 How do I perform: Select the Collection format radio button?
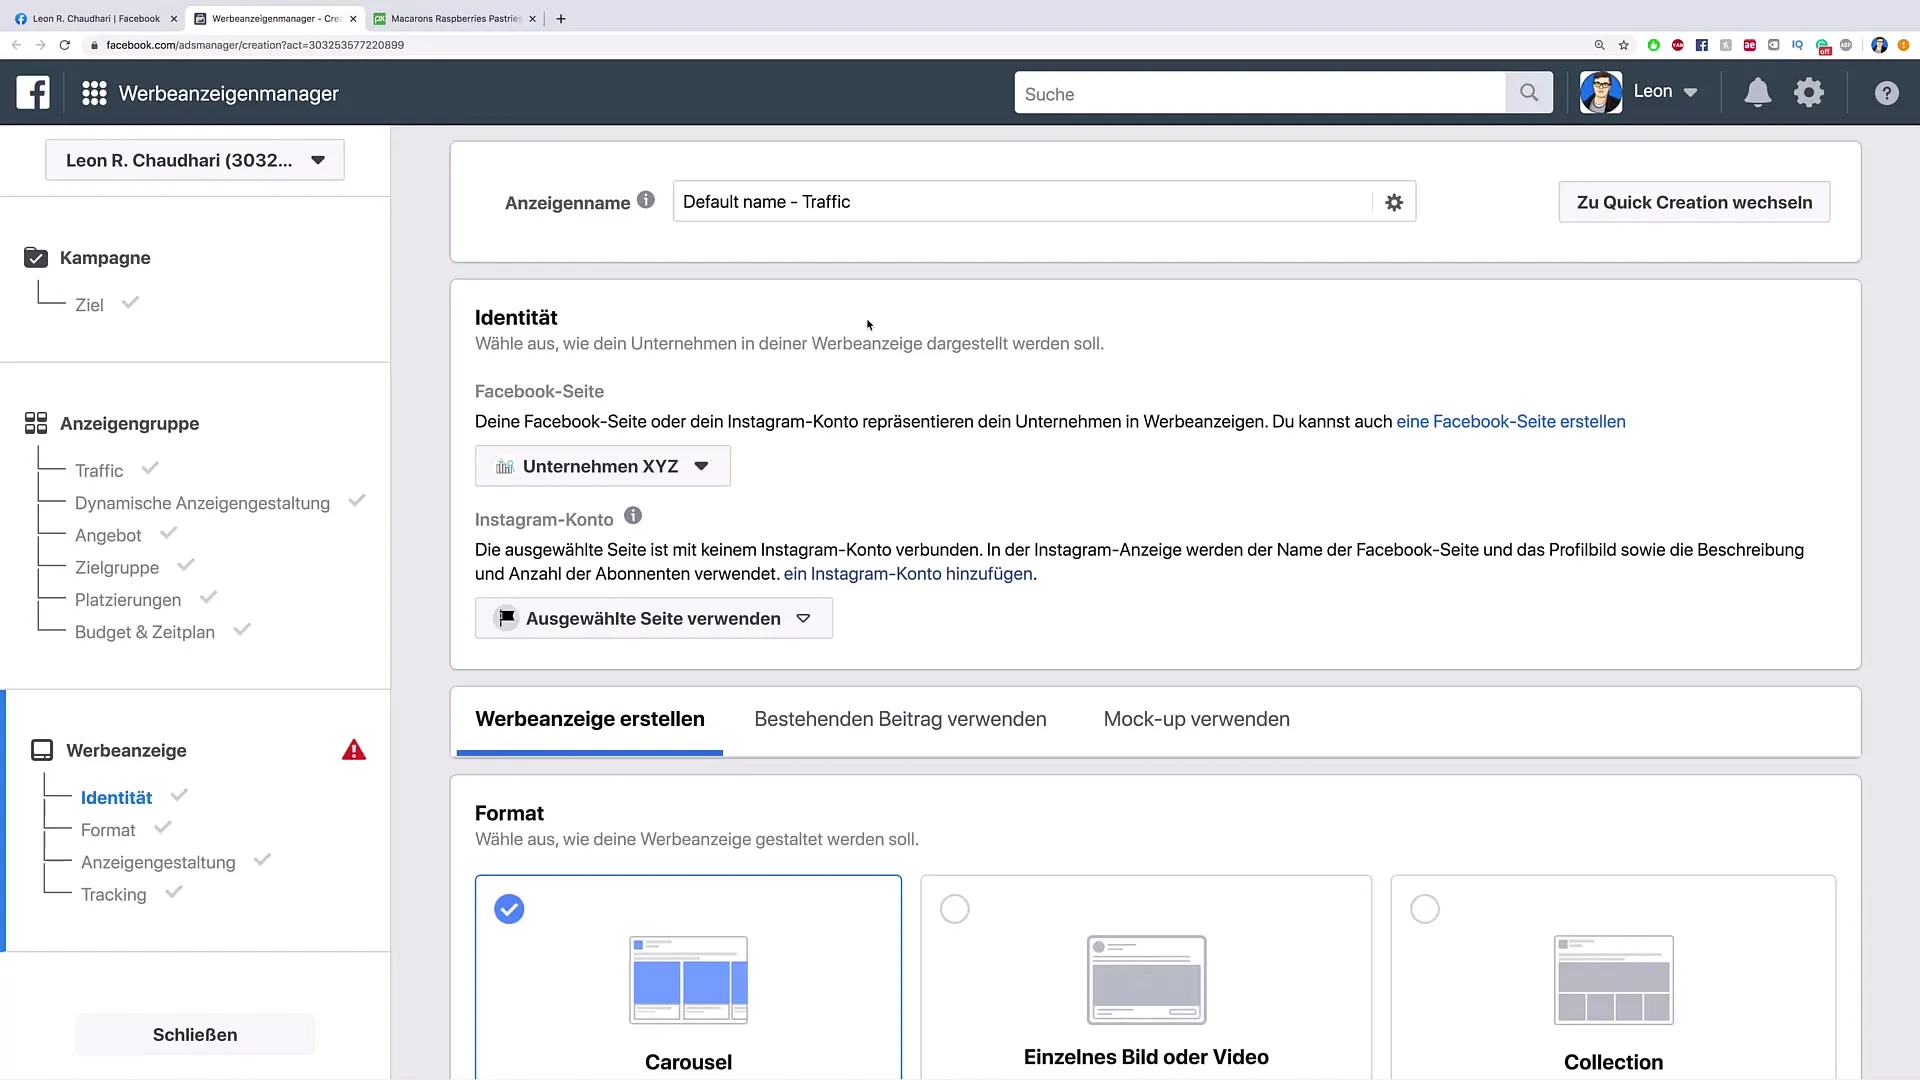coord(1424,907)
